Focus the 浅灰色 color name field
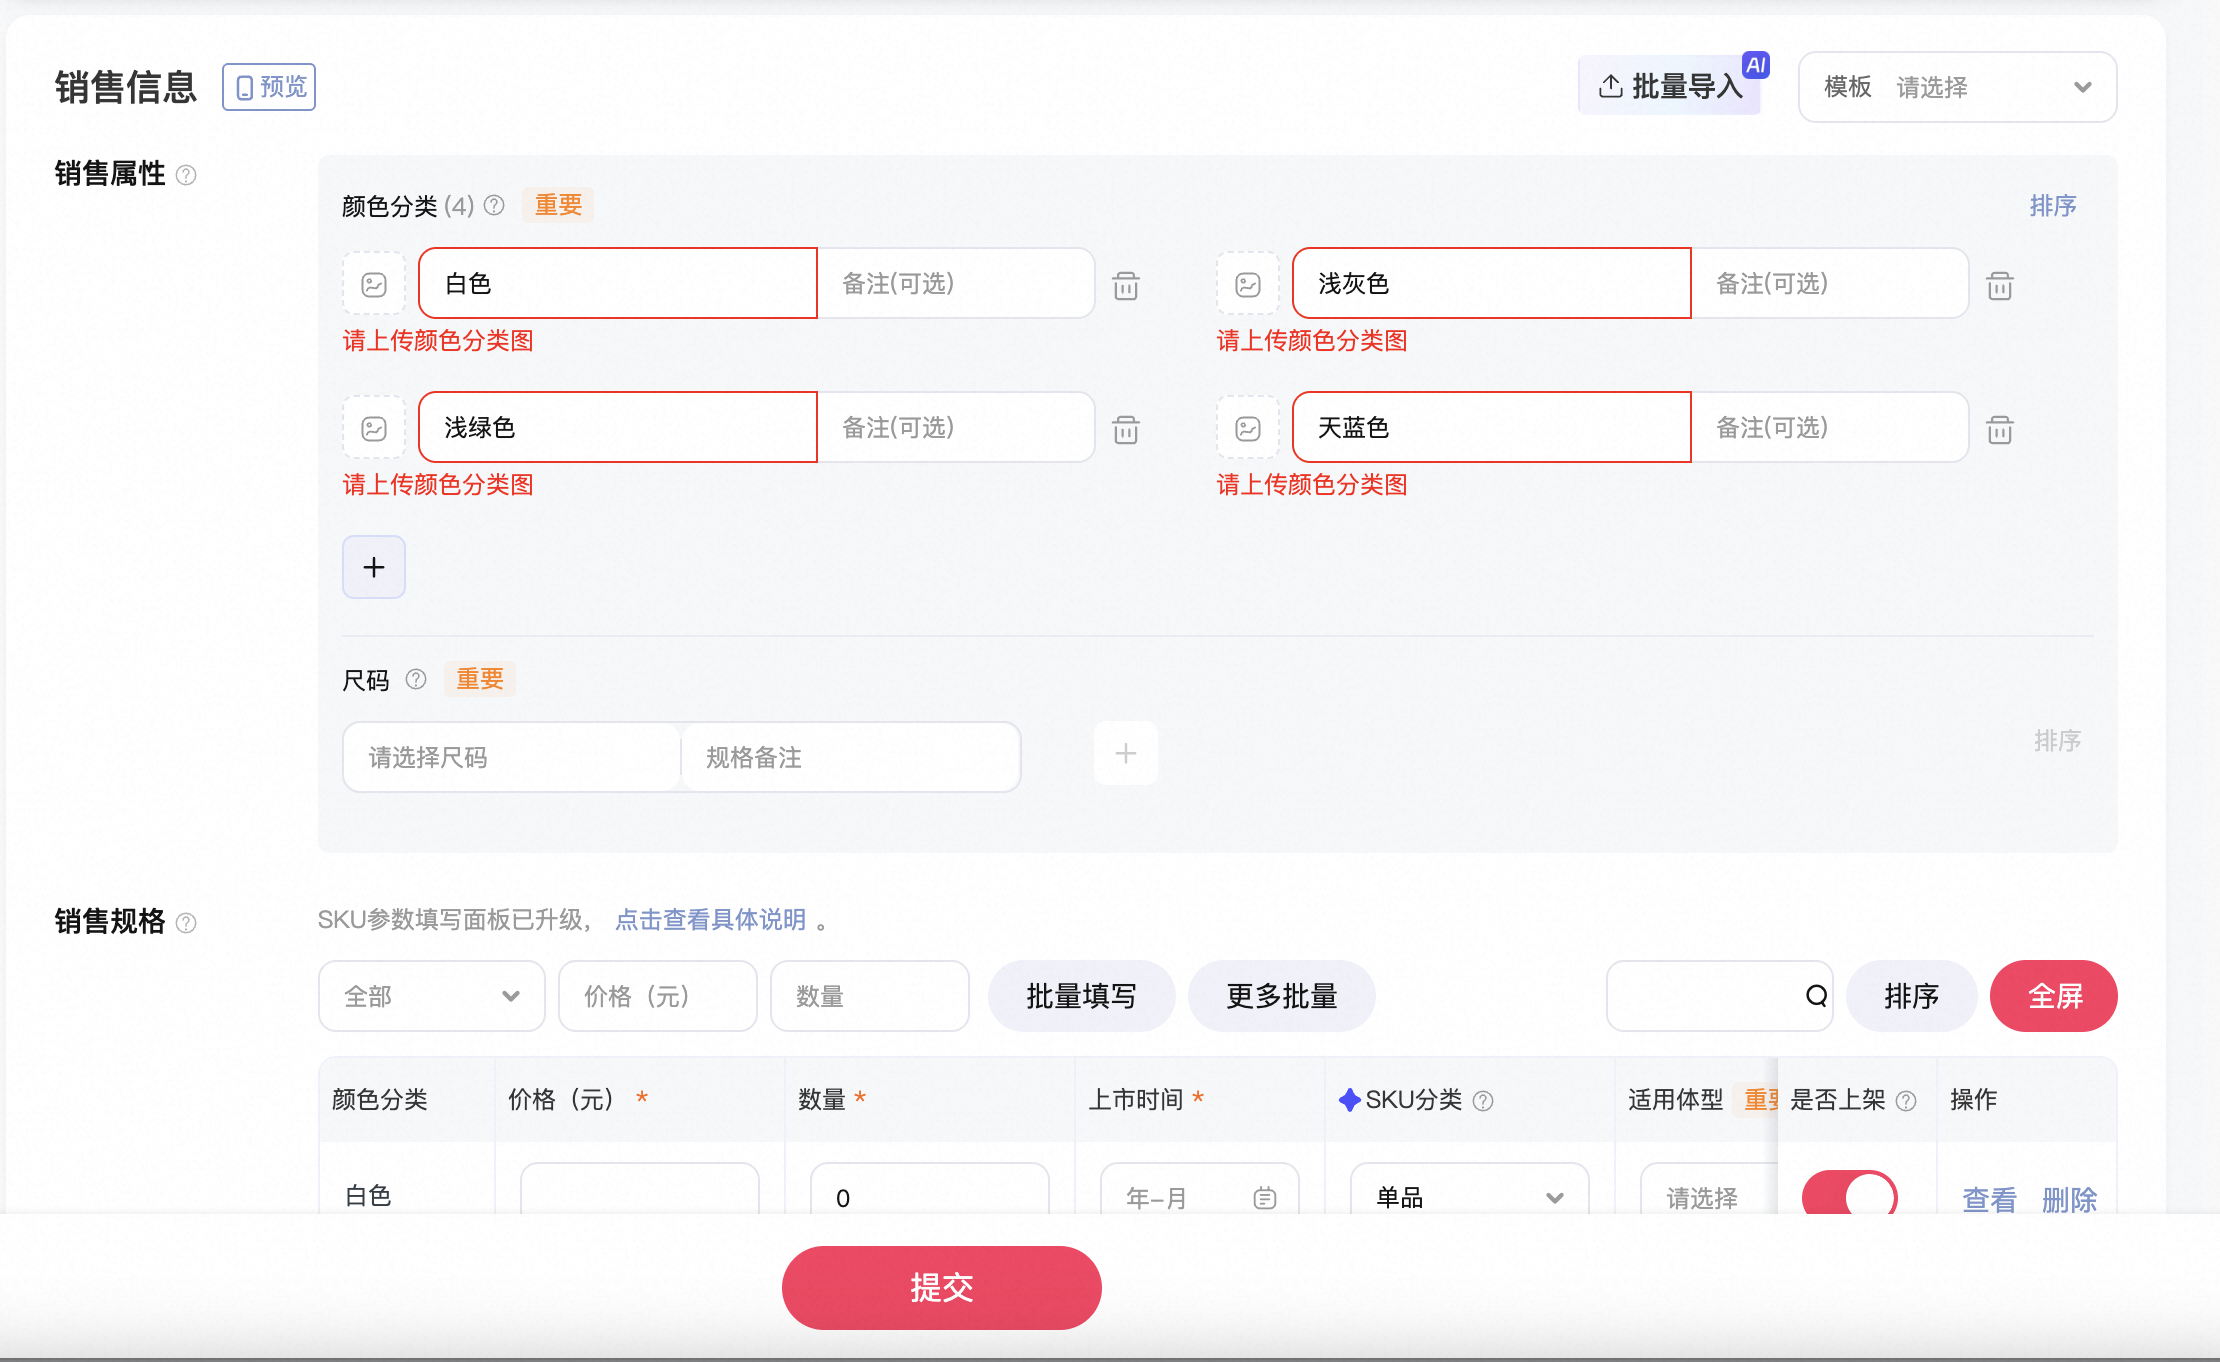The image size is (2220, 1362). click(1492, 283)
